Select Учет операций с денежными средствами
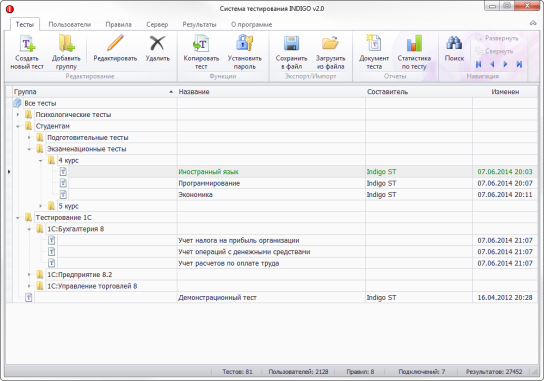544x381 pixels. [x=244, y=252]
